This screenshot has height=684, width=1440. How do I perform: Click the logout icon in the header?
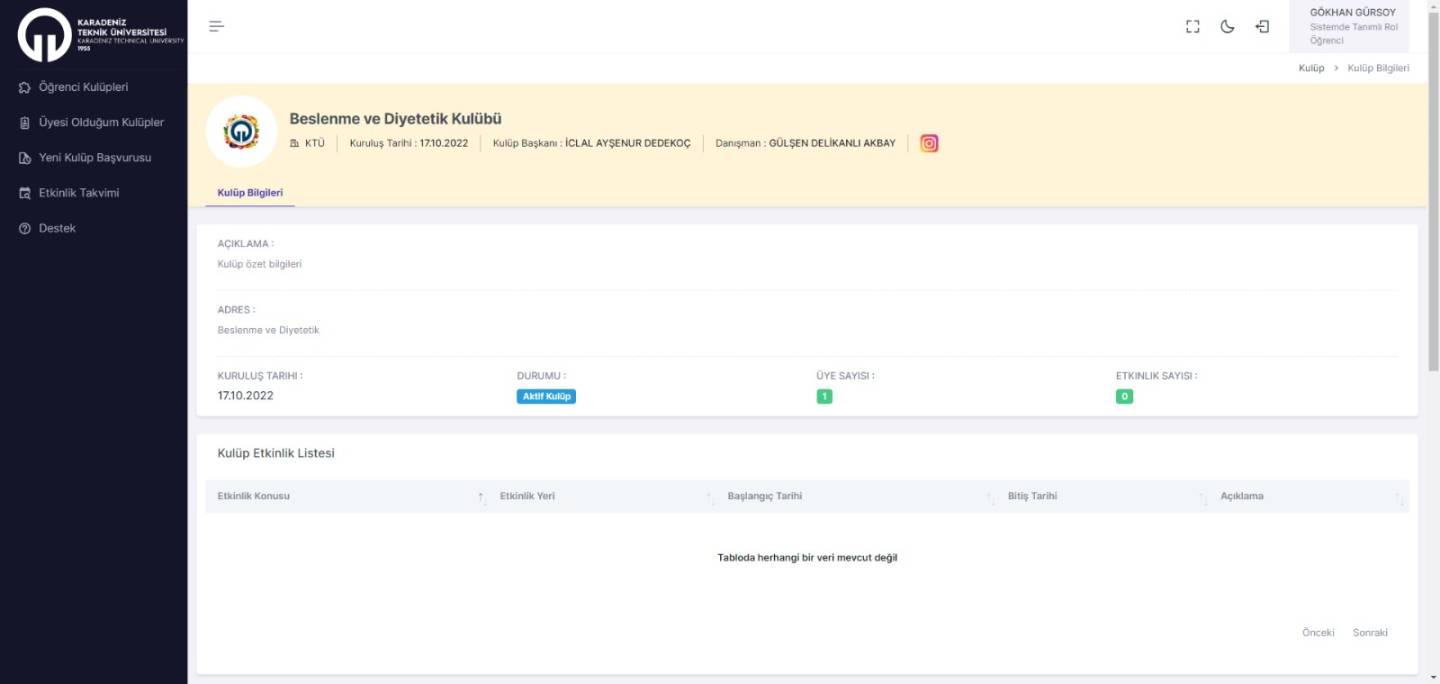point(1262,27)
